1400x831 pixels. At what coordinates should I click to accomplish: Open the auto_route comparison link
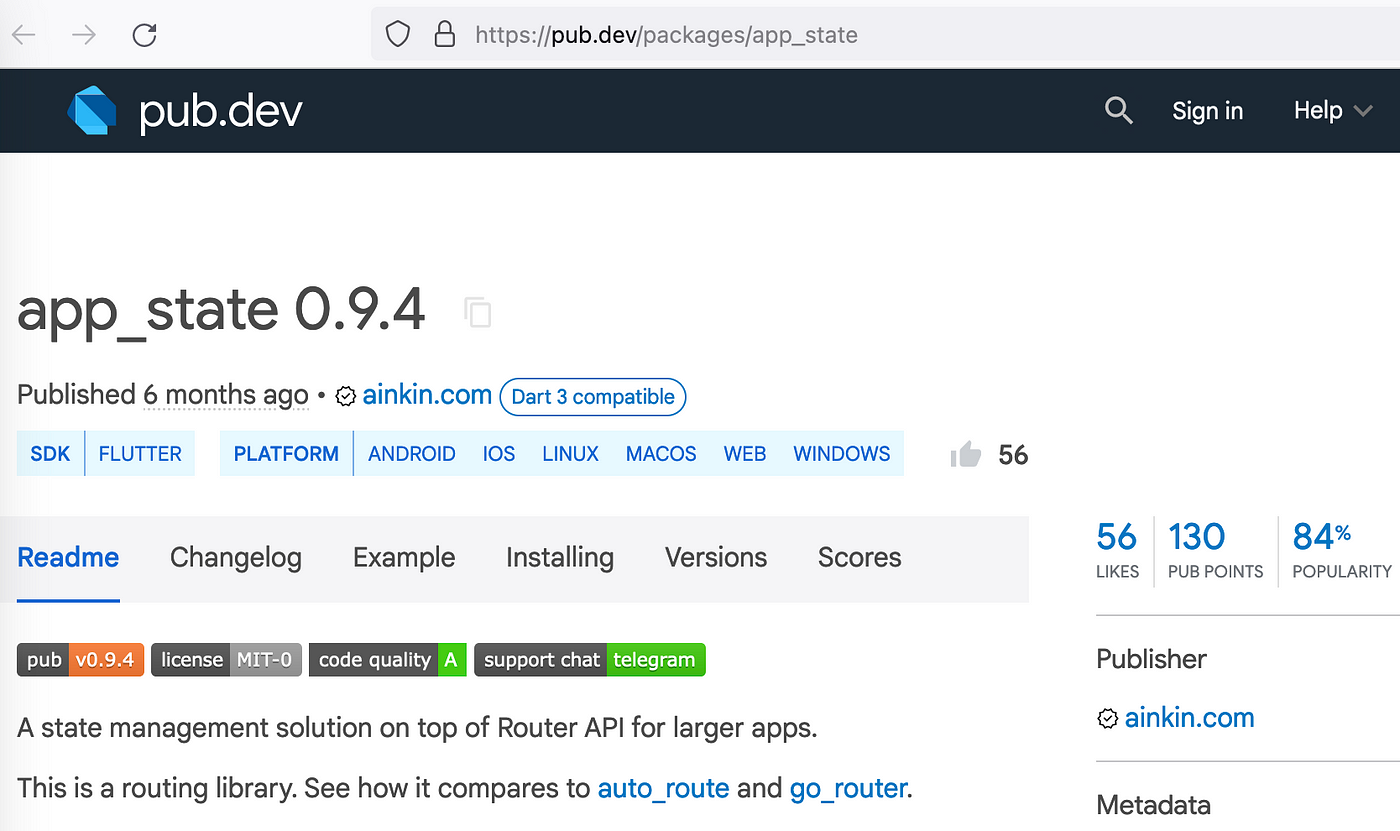click(x=663, y=788)
